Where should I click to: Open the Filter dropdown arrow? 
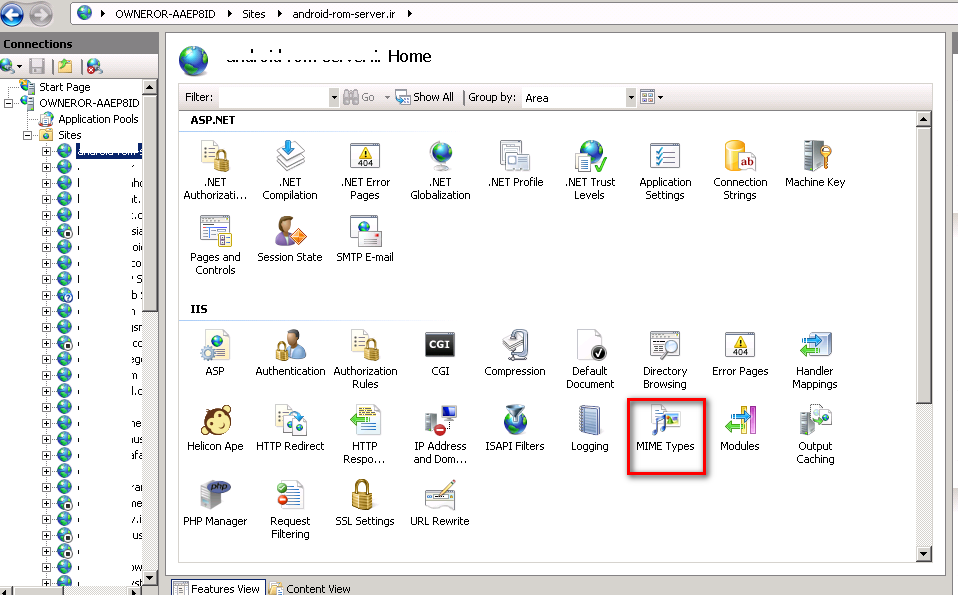tap(334, 98)
